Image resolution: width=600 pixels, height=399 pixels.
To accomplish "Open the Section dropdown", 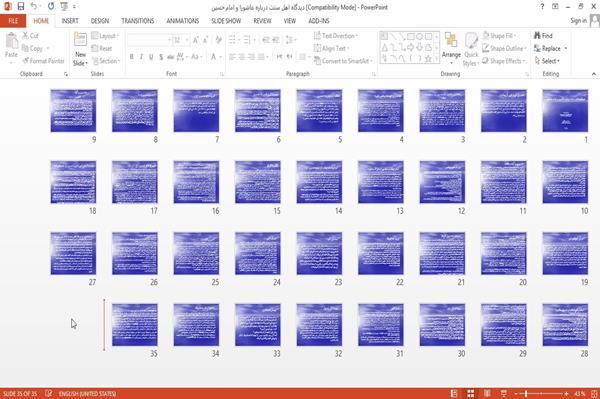I will (x=106, y=61).
